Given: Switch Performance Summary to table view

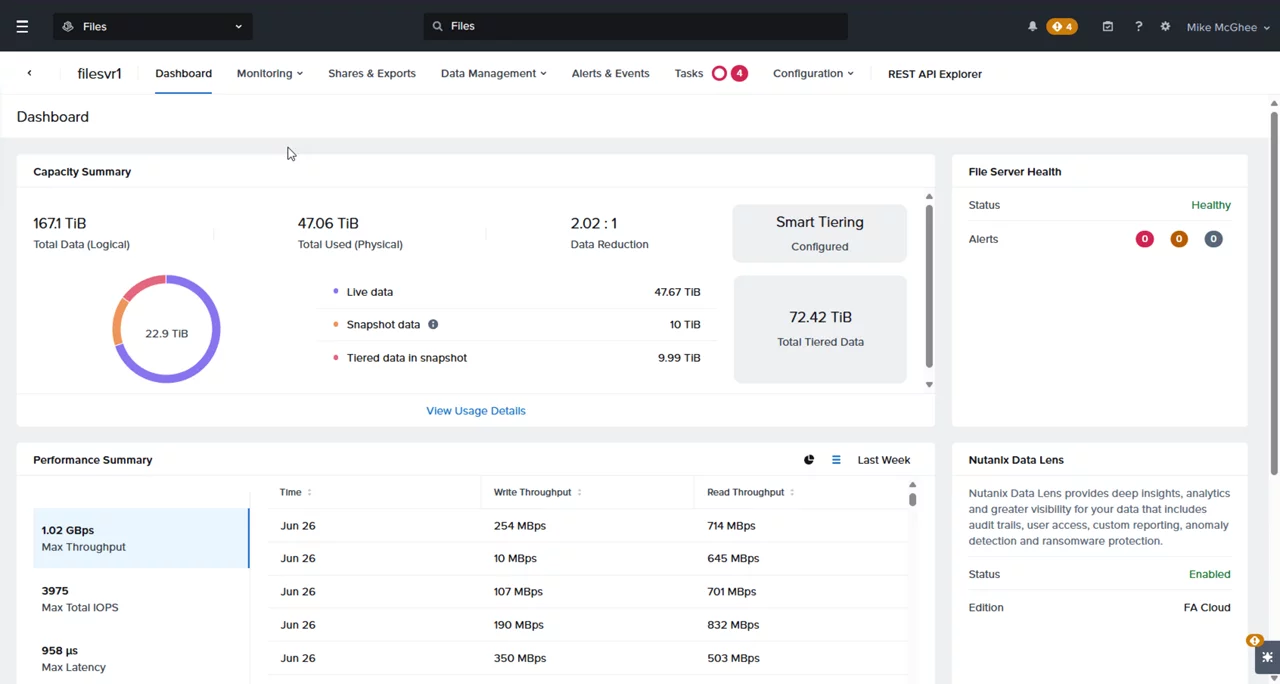Looking at the screenshot, I should pyautogui.click(x=836, y=459).
